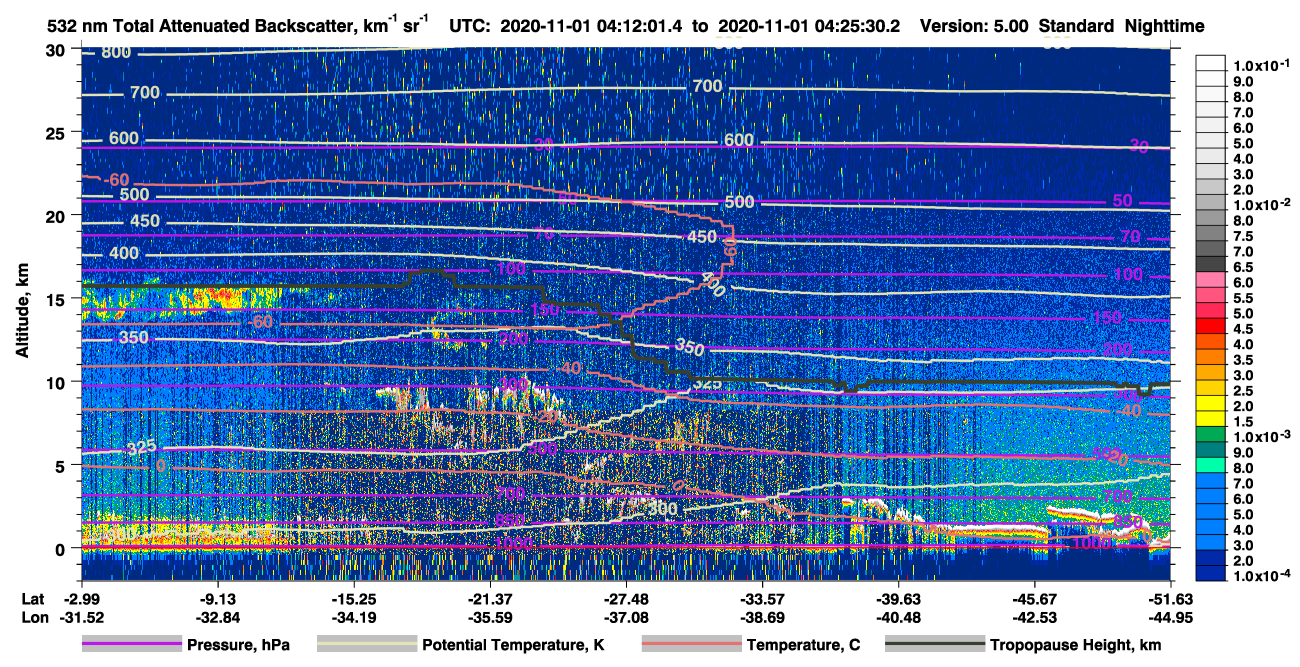Screen dimensions: 1300x667
Task: Click longitude value -42.53
Action: pyautogui.click(x=1034, y=617)
